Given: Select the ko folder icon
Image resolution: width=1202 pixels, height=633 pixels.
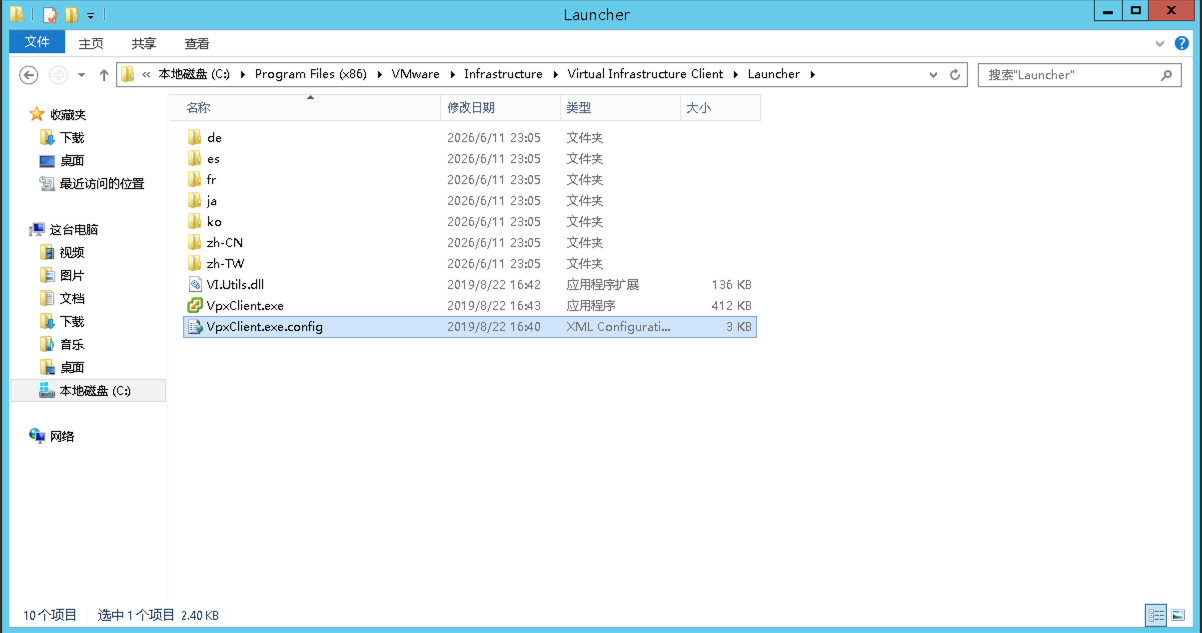Looking at the screenshot, I should pyautogui.click(x=195, y=221).
